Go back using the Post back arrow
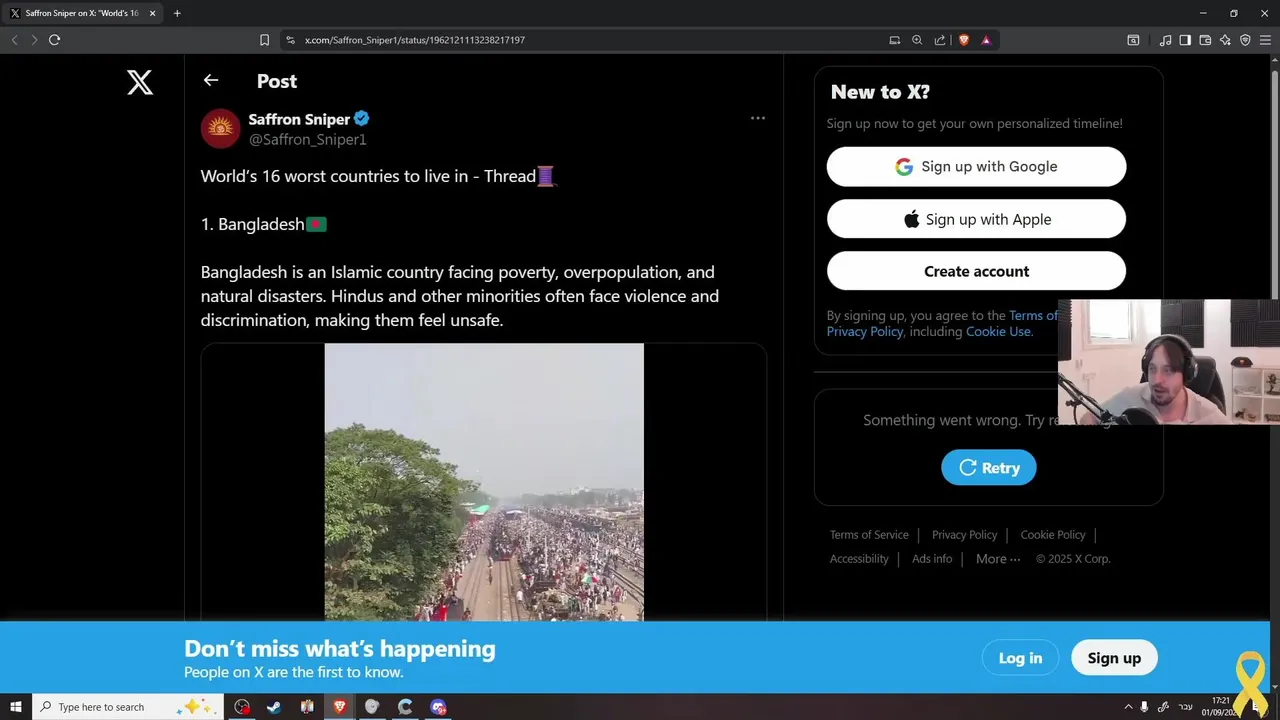The image size is (1280, 720). coord(210,80)
